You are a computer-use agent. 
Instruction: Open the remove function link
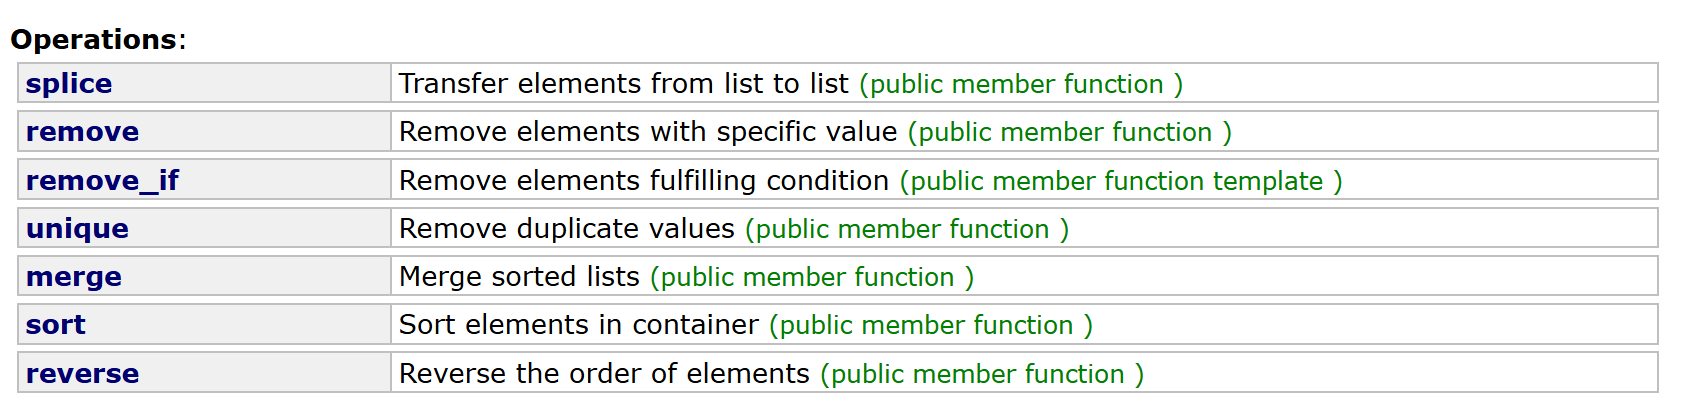point(82,131)
